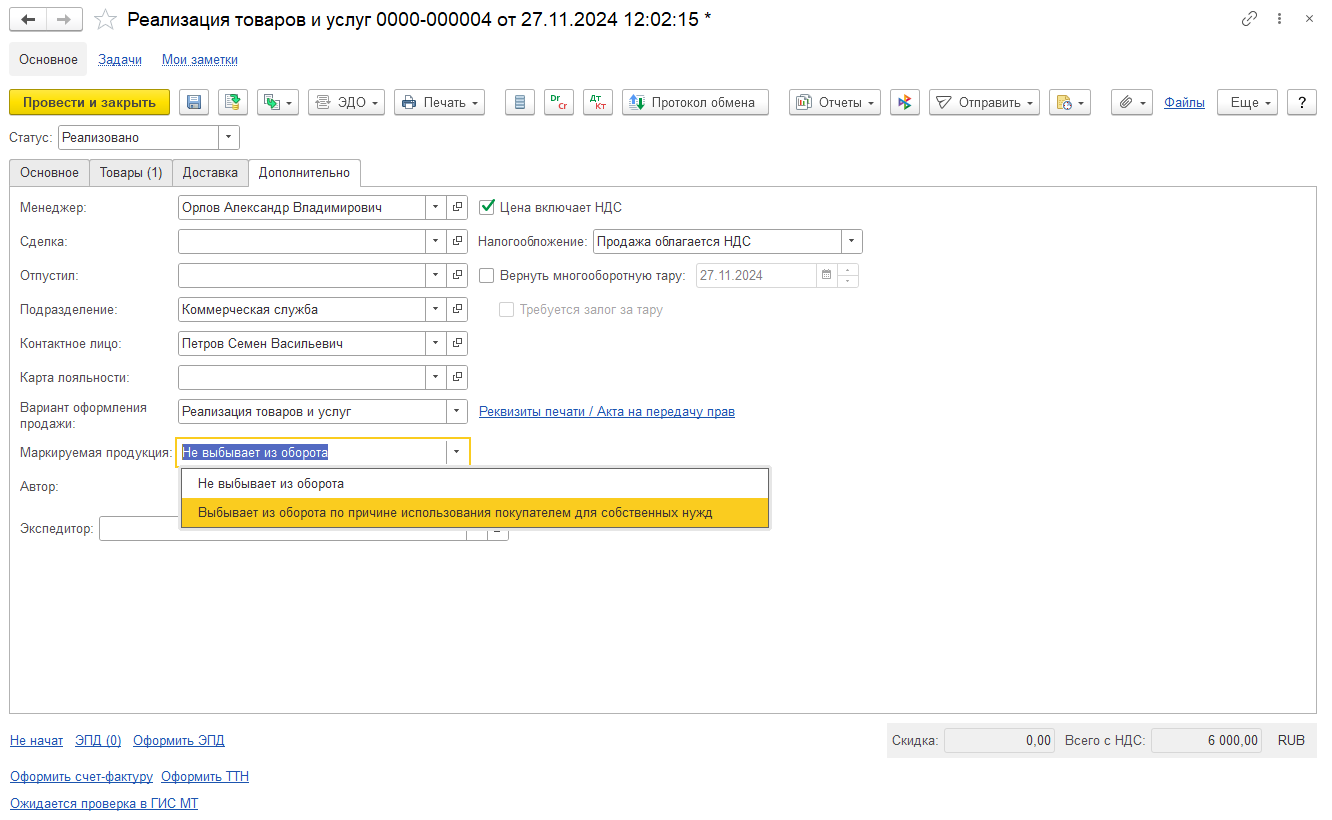Expand the Отпустил dropdown arrow

pos(436,275)
